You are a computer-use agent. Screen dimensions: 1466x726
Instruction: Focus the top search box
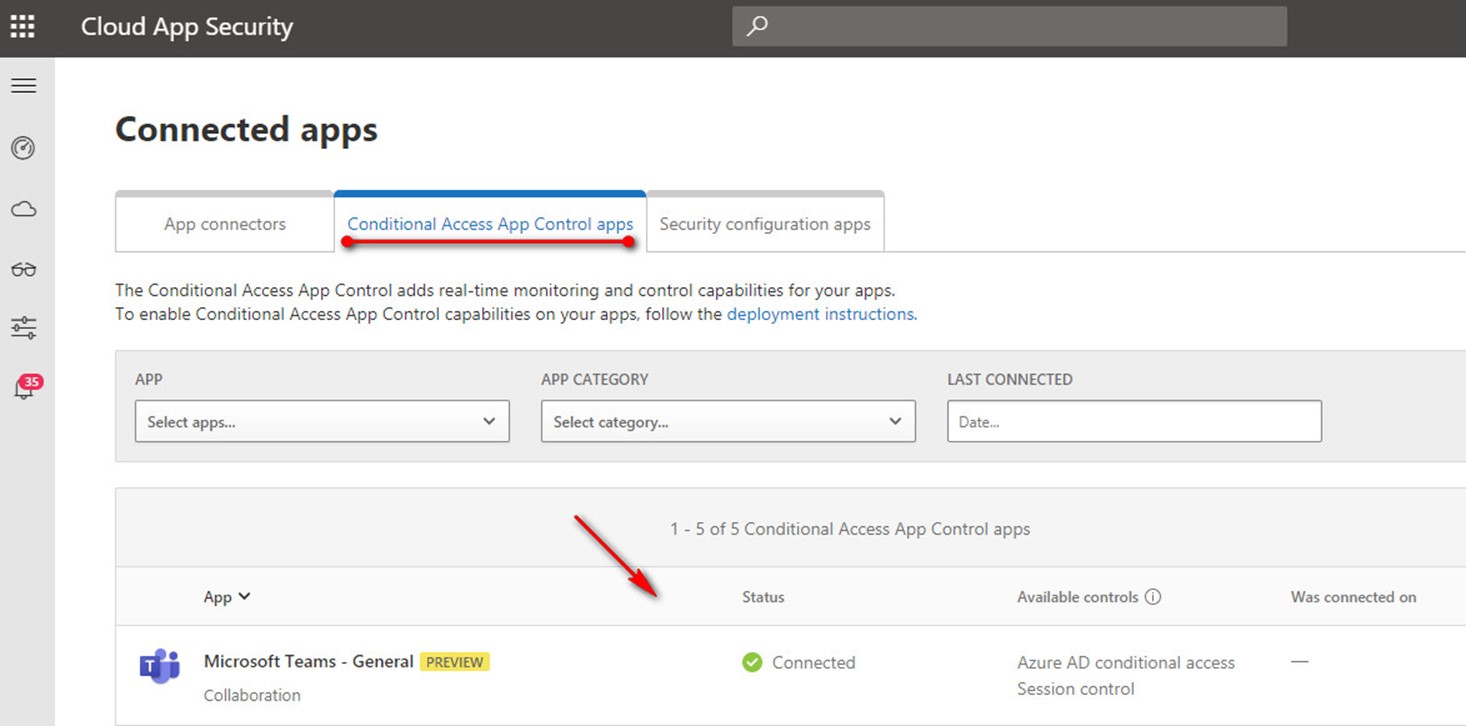tap(1009, 26)
